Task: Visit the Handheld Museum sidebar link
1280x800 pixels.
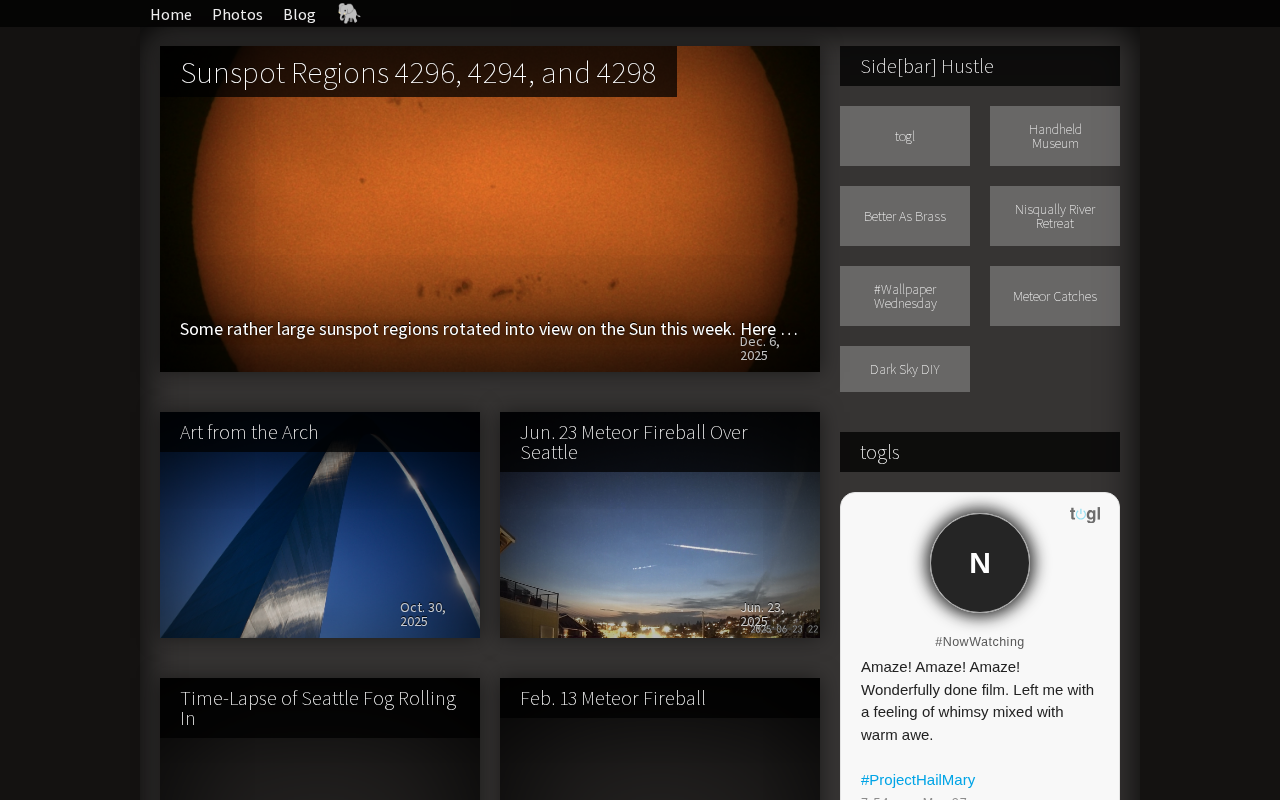Action: tap(1055, 136)
